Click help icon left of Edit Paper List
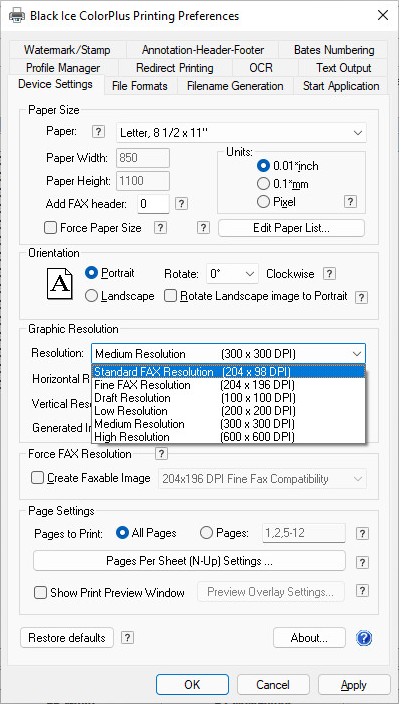The height and width of the screenshot is (704, 399). (x=203, y=228)
